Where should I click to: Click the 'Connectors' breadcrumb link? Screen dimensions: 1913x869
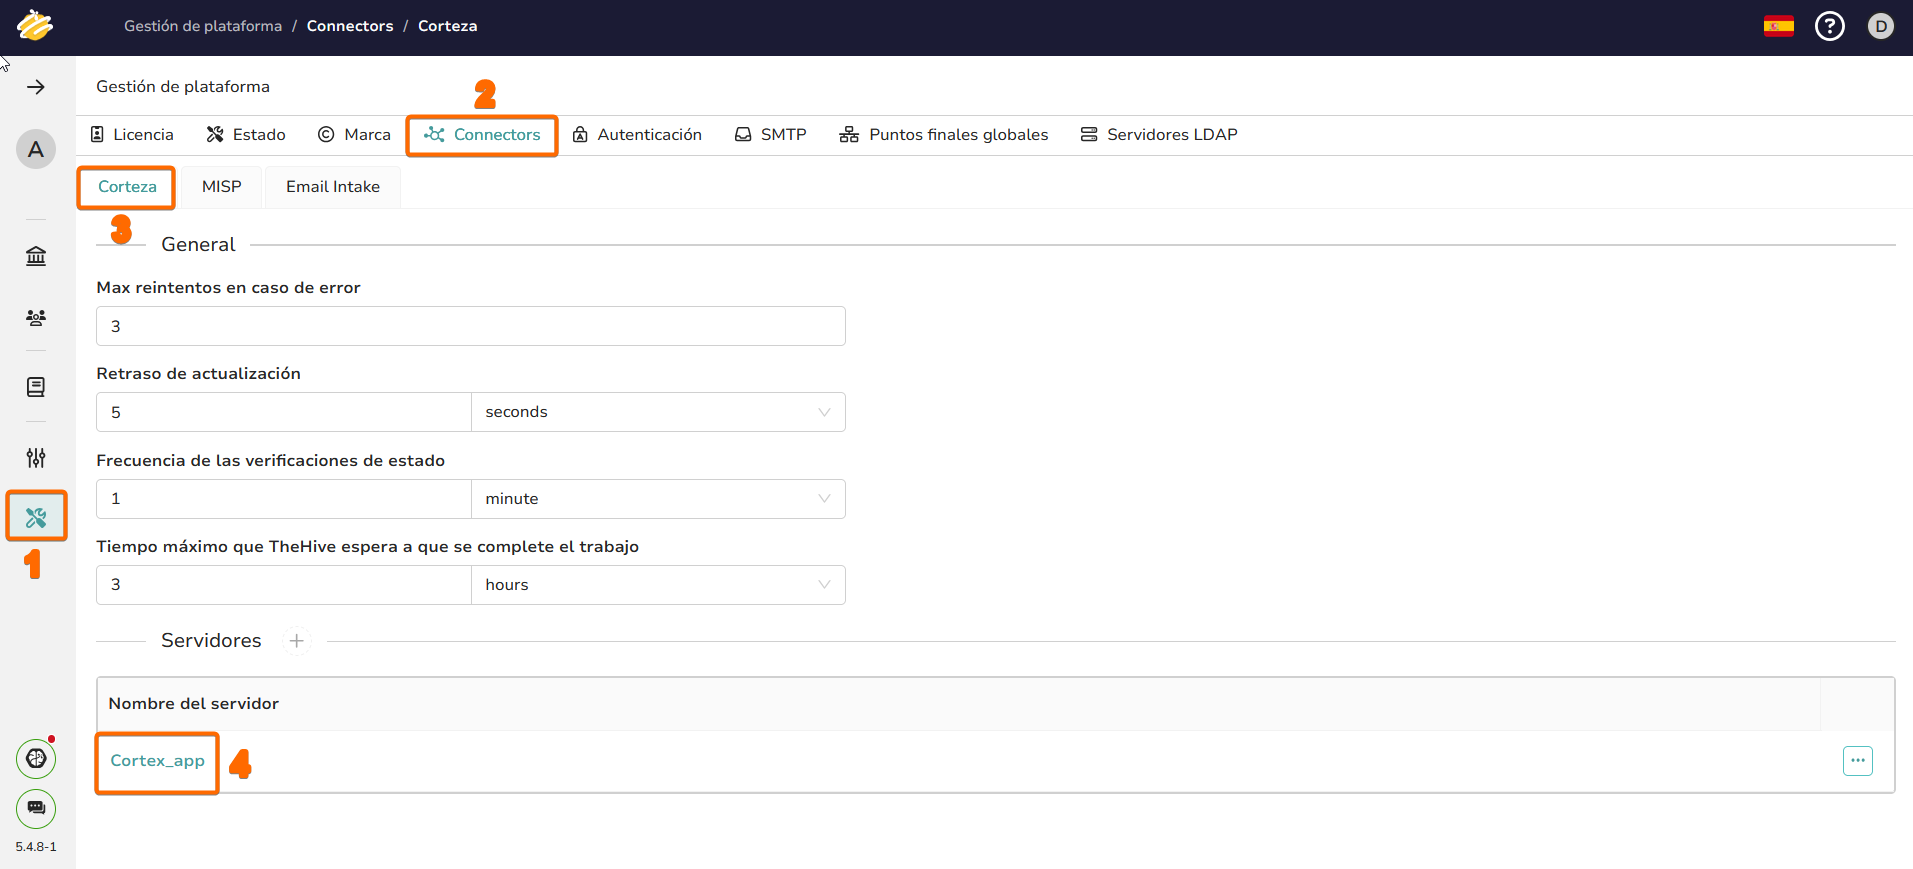coord(350,26)
